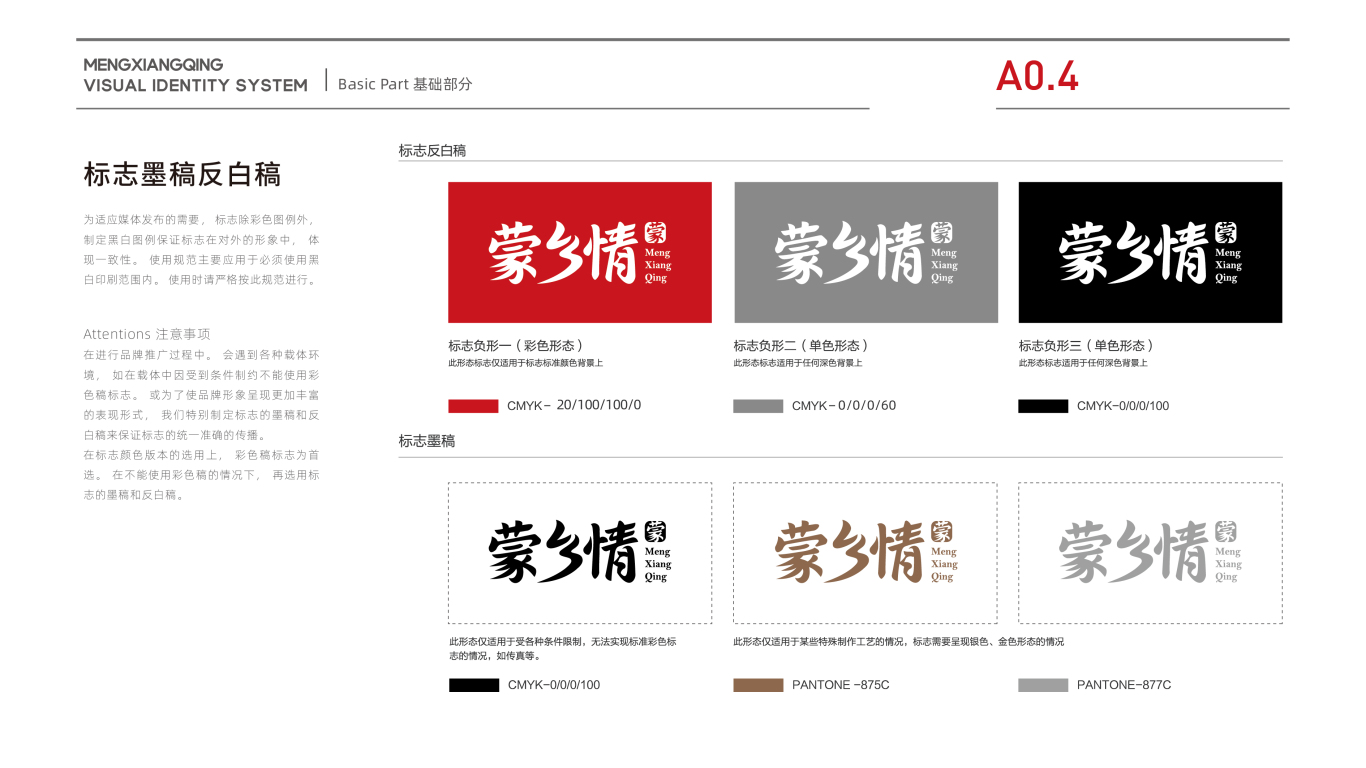Click the note under 标志负形三 caption
The image size is (1366, 768).
coord(1083,363)
